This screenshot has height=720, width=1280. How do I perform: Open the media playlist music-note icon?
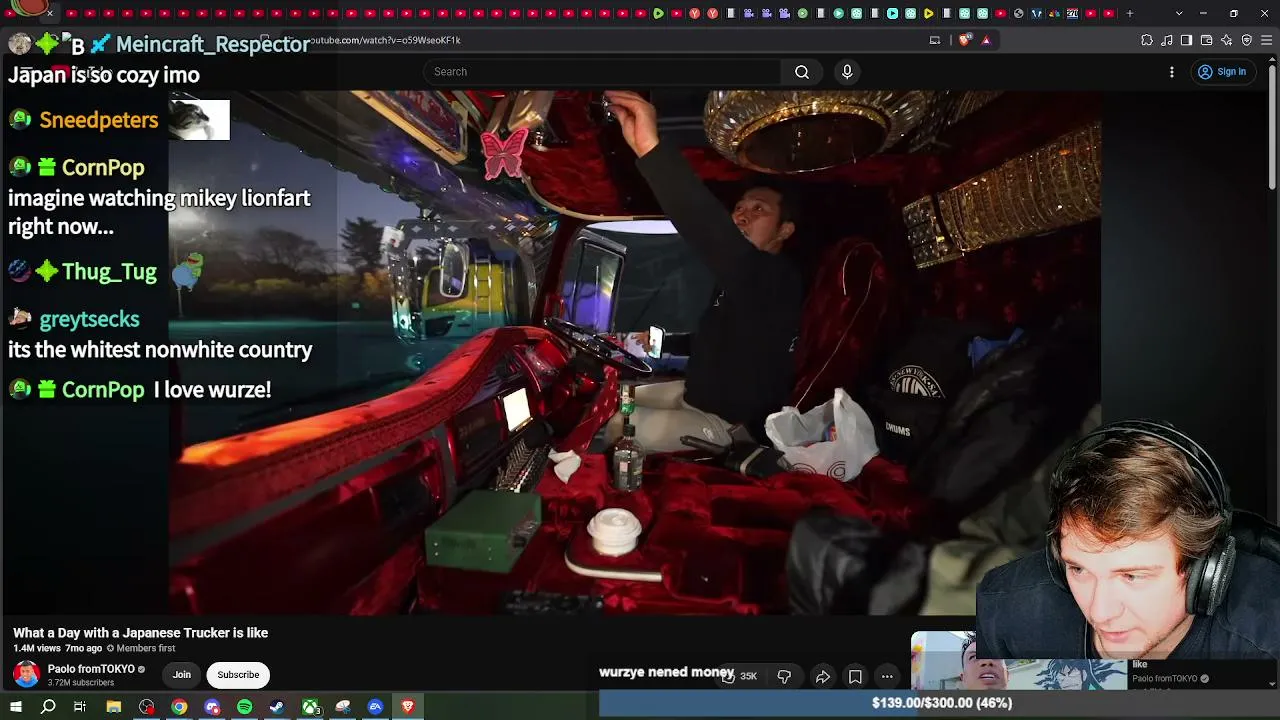pos(1167,40)
